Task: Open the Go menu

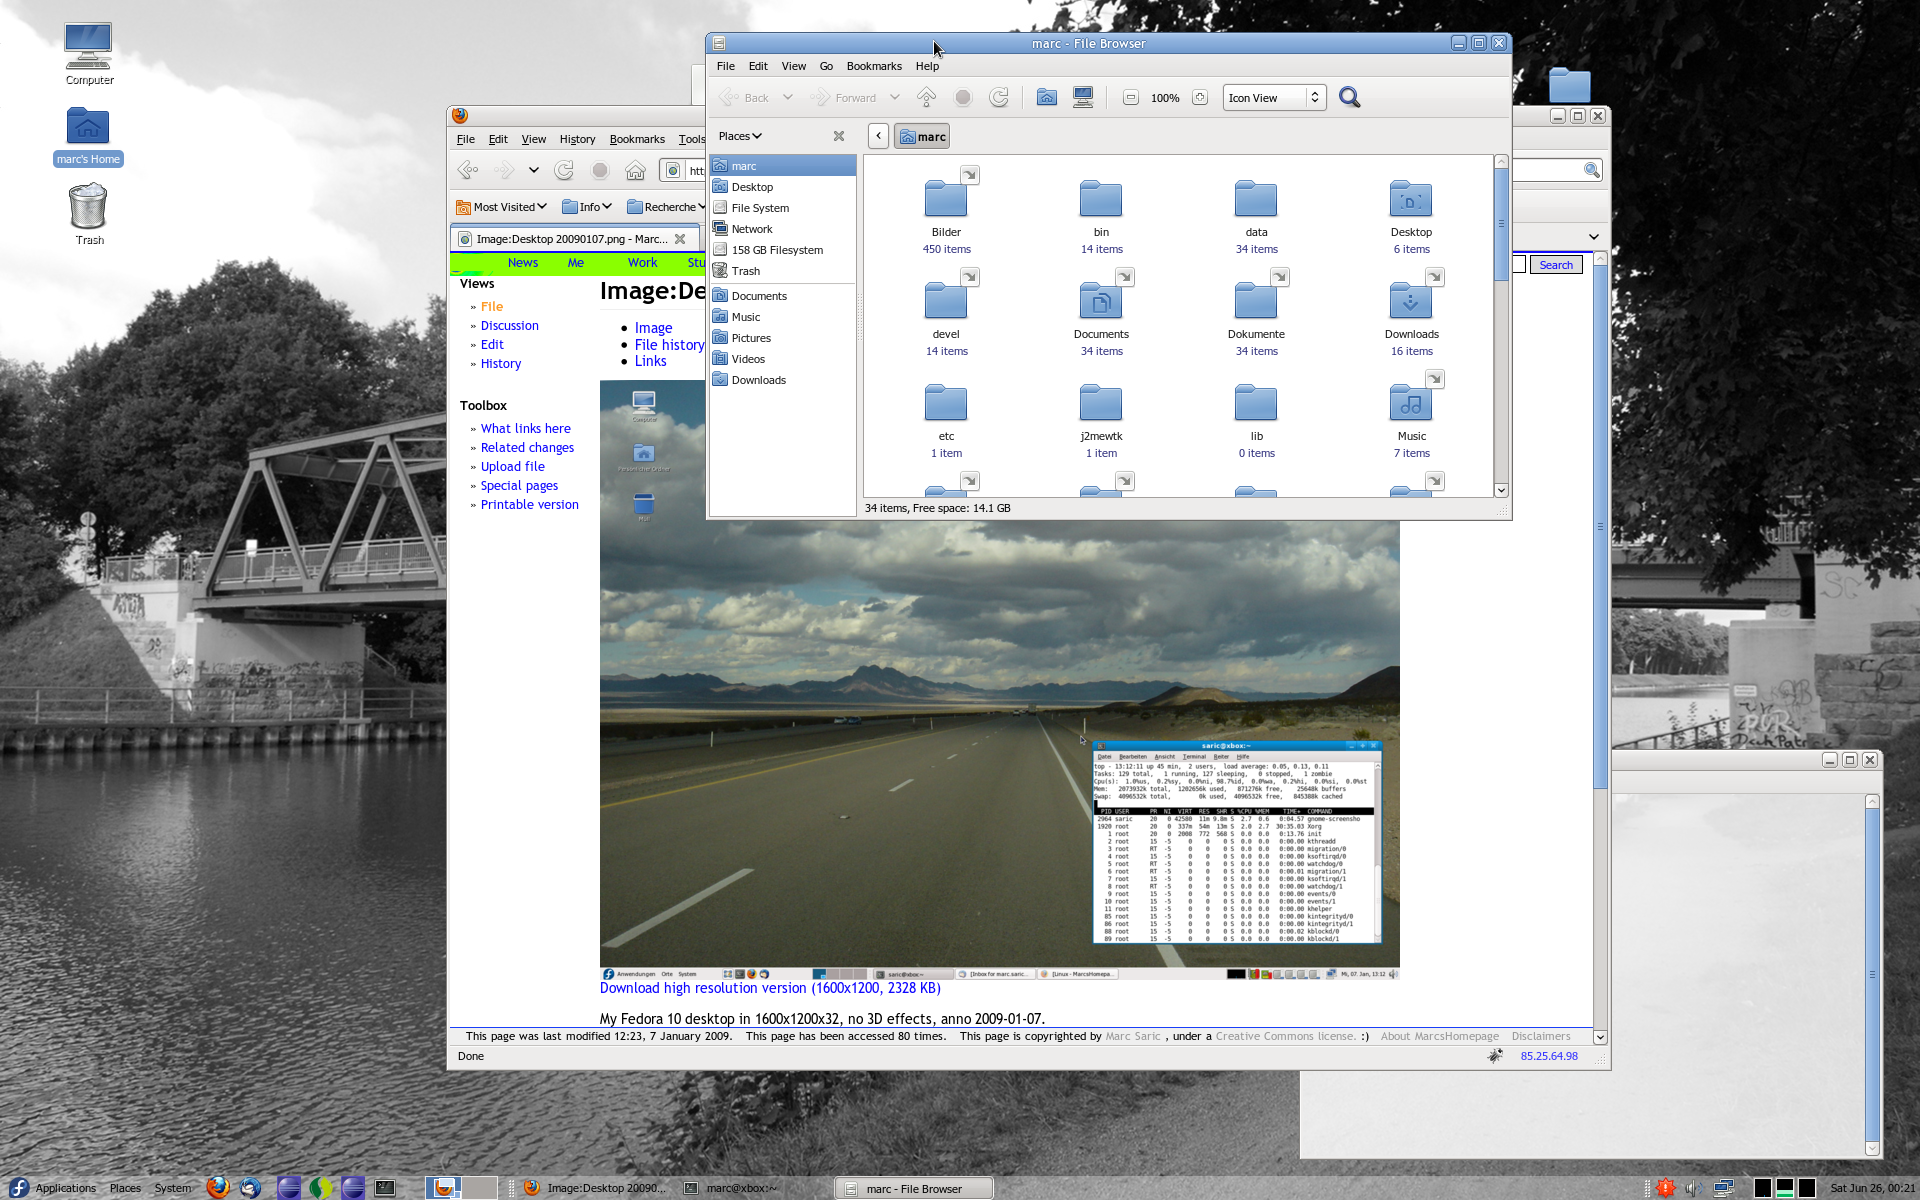Action: click(826, 66)
